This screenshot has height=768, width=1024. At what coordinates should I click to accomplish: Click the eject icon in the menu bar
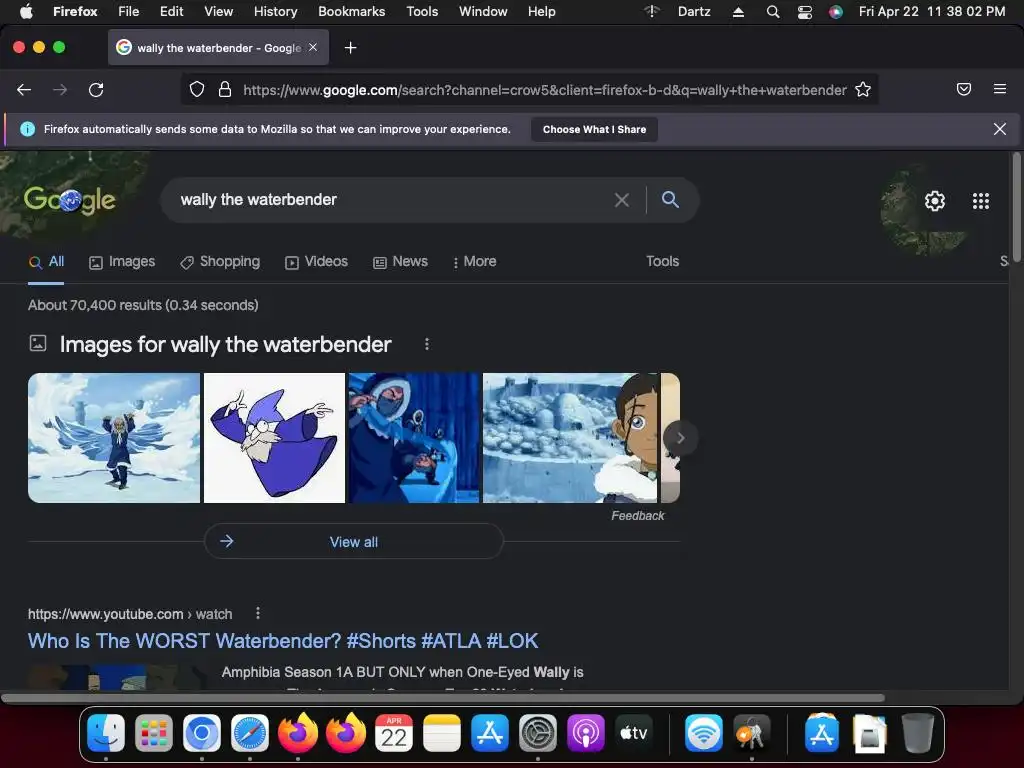click(739, 12)
